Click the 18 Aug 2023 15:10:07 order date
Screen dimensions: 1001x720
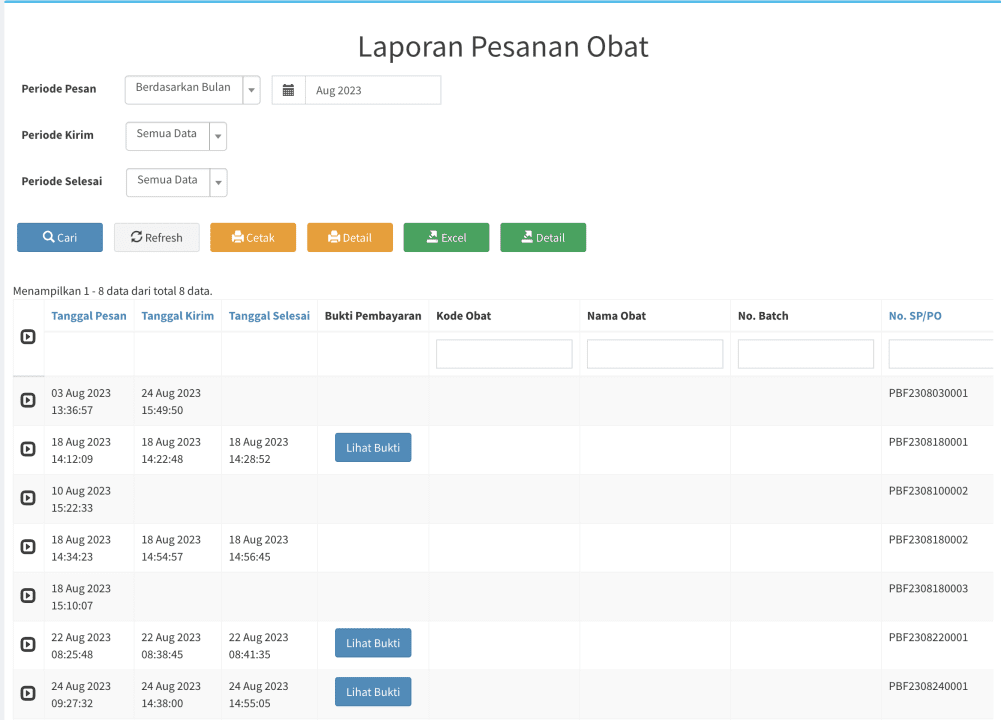point(81,597)
